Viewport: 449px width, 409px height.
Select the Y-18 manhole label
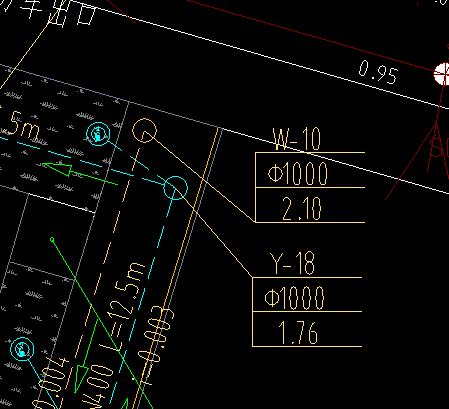tap(292, 263)
